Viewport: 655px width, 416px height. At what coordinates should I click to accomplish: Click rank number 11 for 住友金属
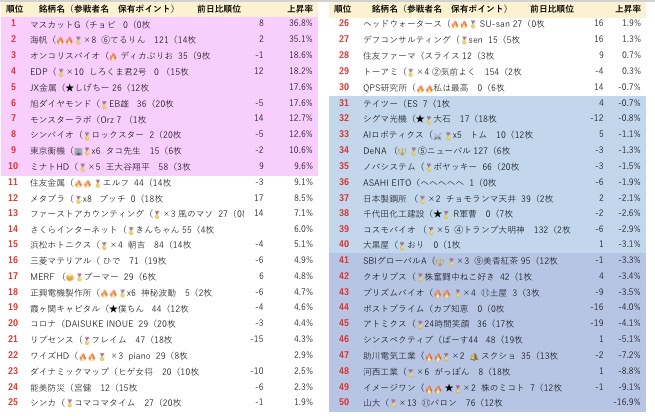coord(13,182)
